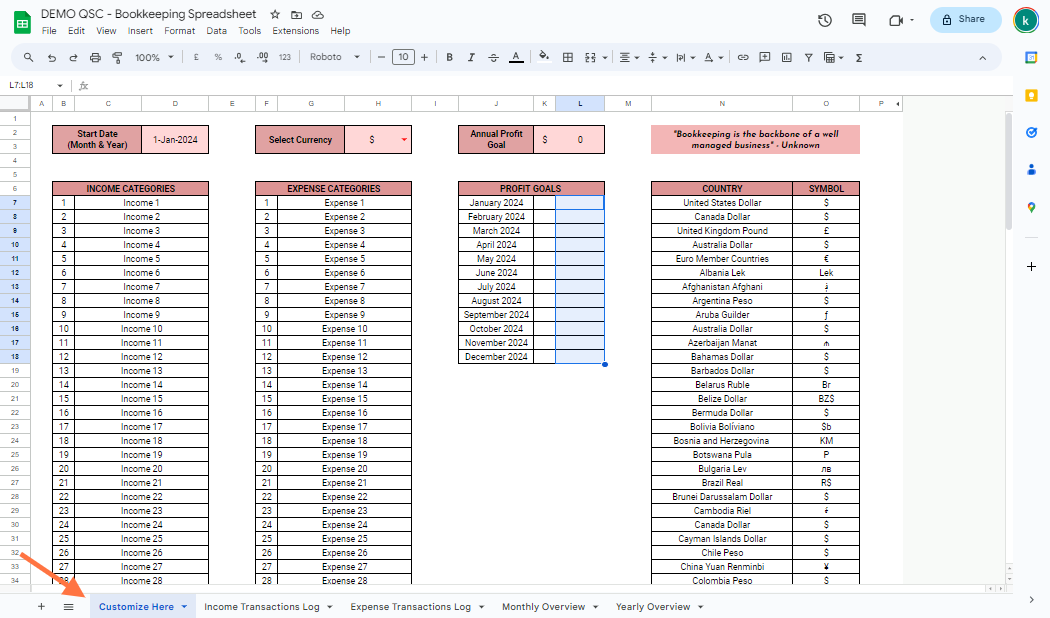Show all sheets list

click(x=68, y=607)
